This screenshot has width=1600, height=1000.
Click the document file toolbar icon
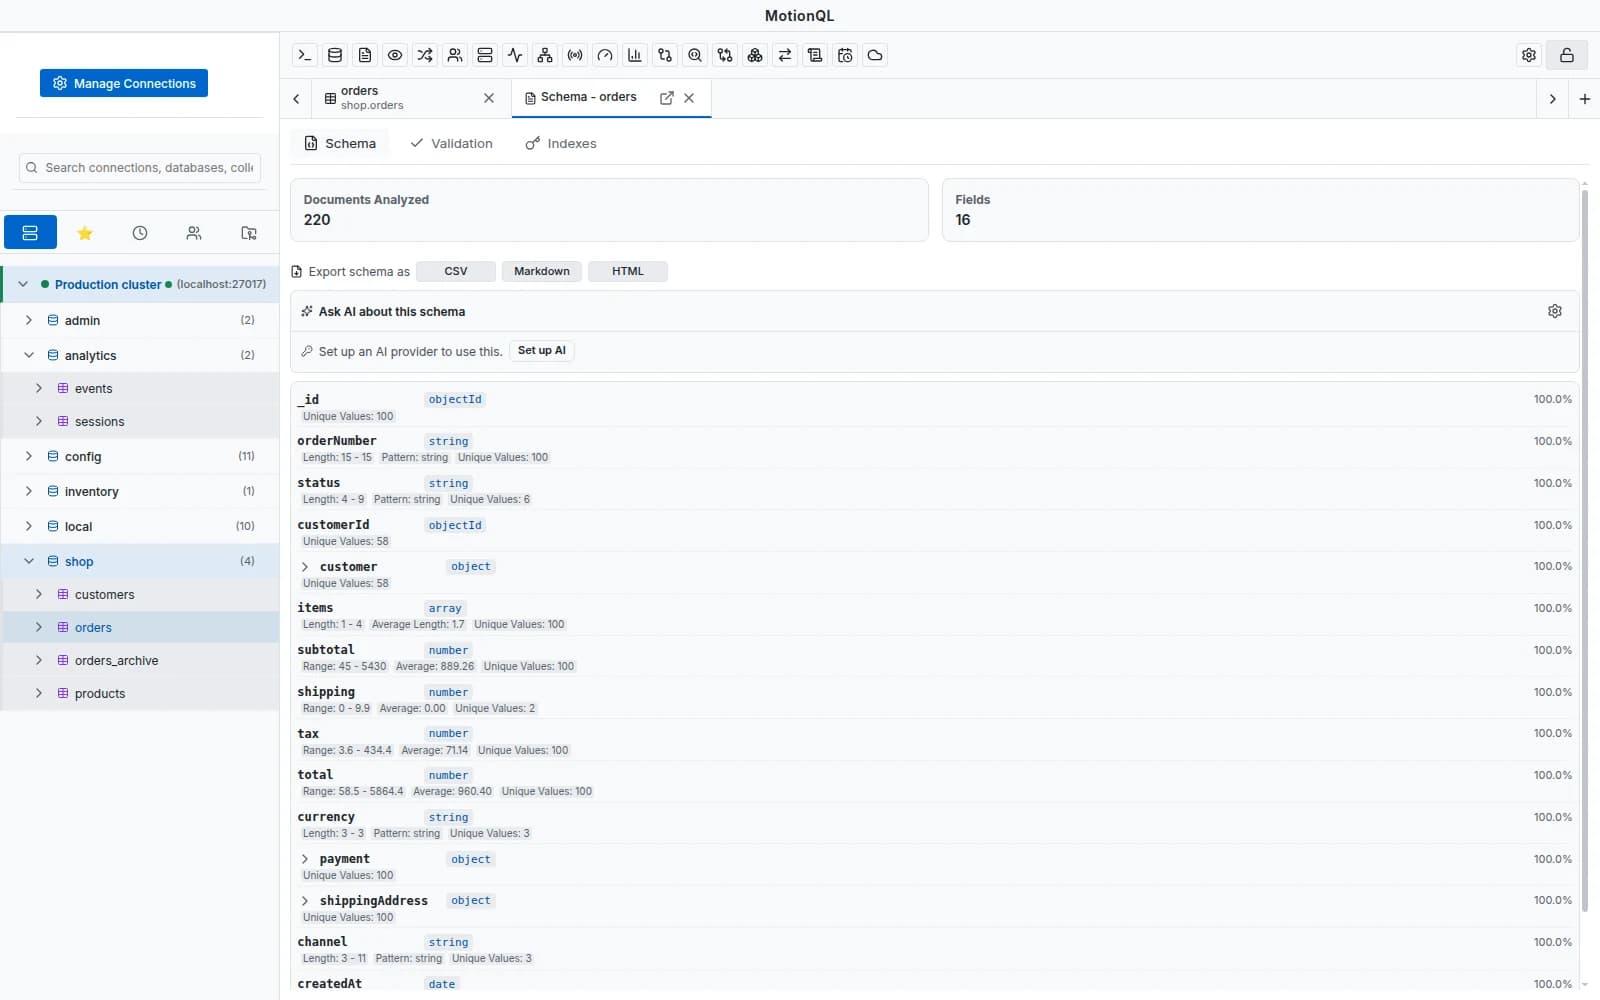coord(365,55)
